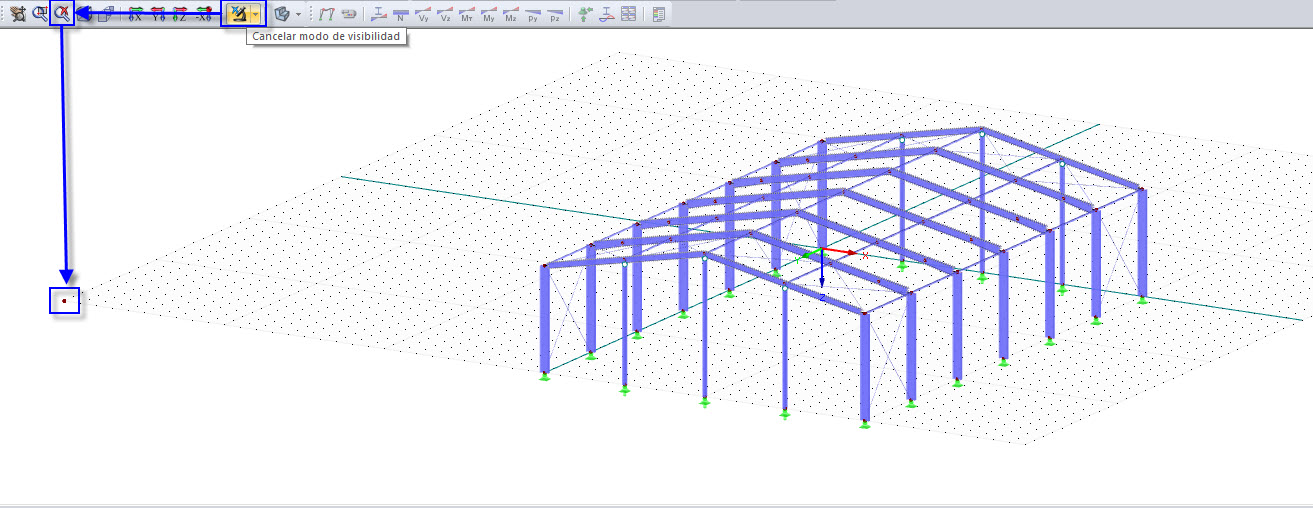Click the result icon left of N
This screenshot has height=508, width=1313.
379,14
